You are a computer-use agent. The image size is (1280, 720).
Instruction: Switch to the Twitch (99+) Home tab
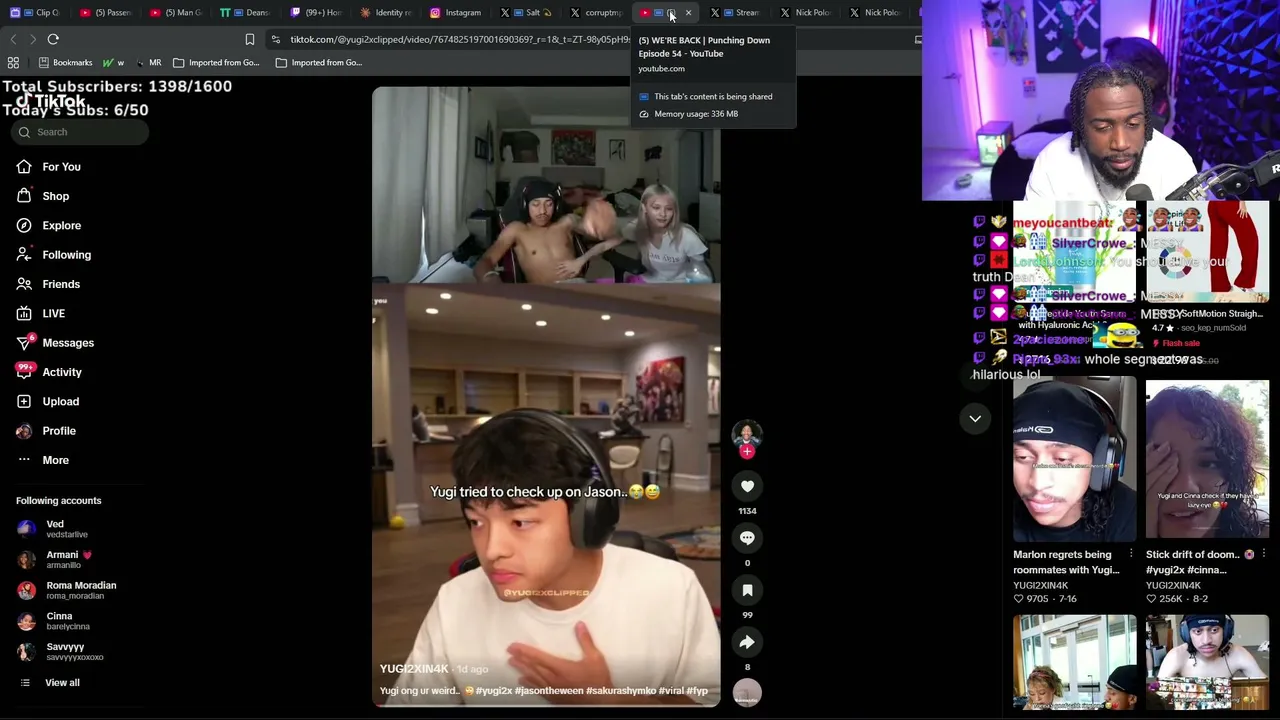(315, 13)
